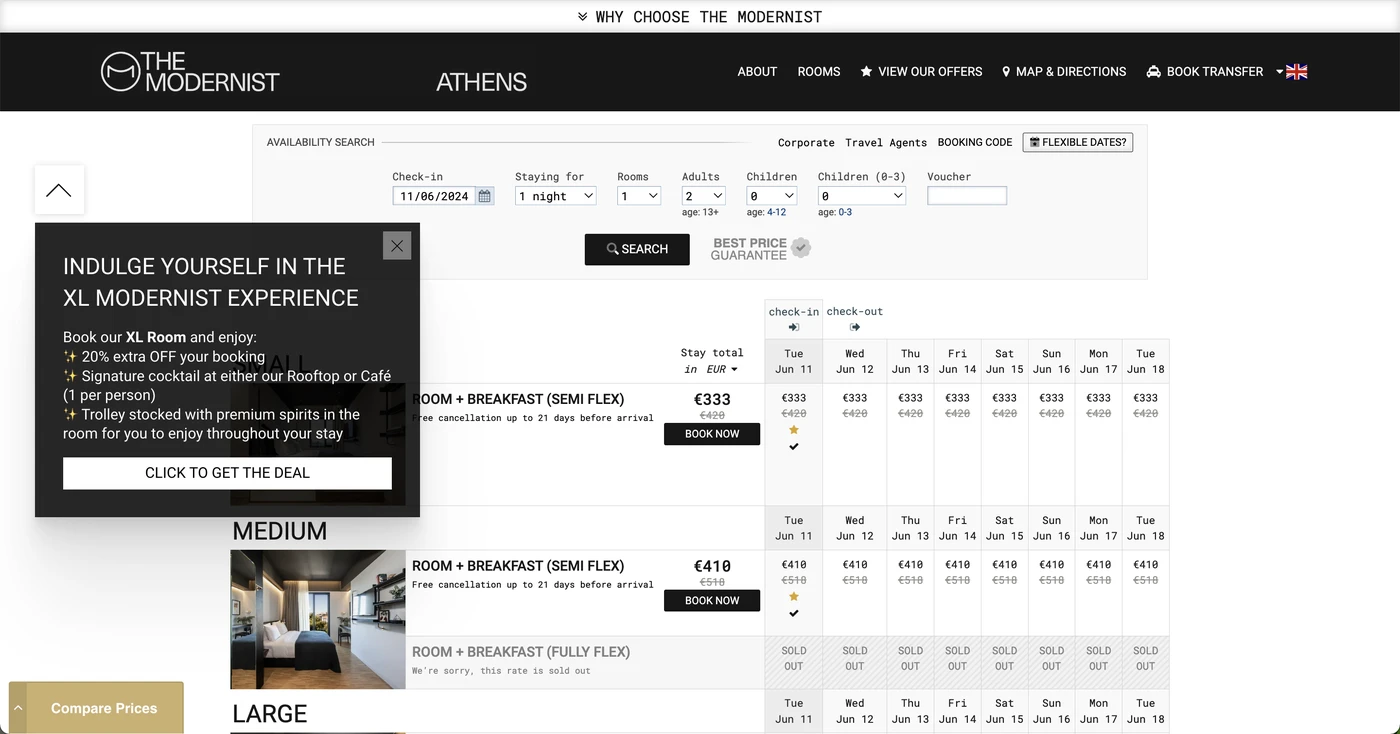Image resolution: width=1400 pixels, height=734 pixels.
Task: Open the About menu item
Action: tap(757, 72)
